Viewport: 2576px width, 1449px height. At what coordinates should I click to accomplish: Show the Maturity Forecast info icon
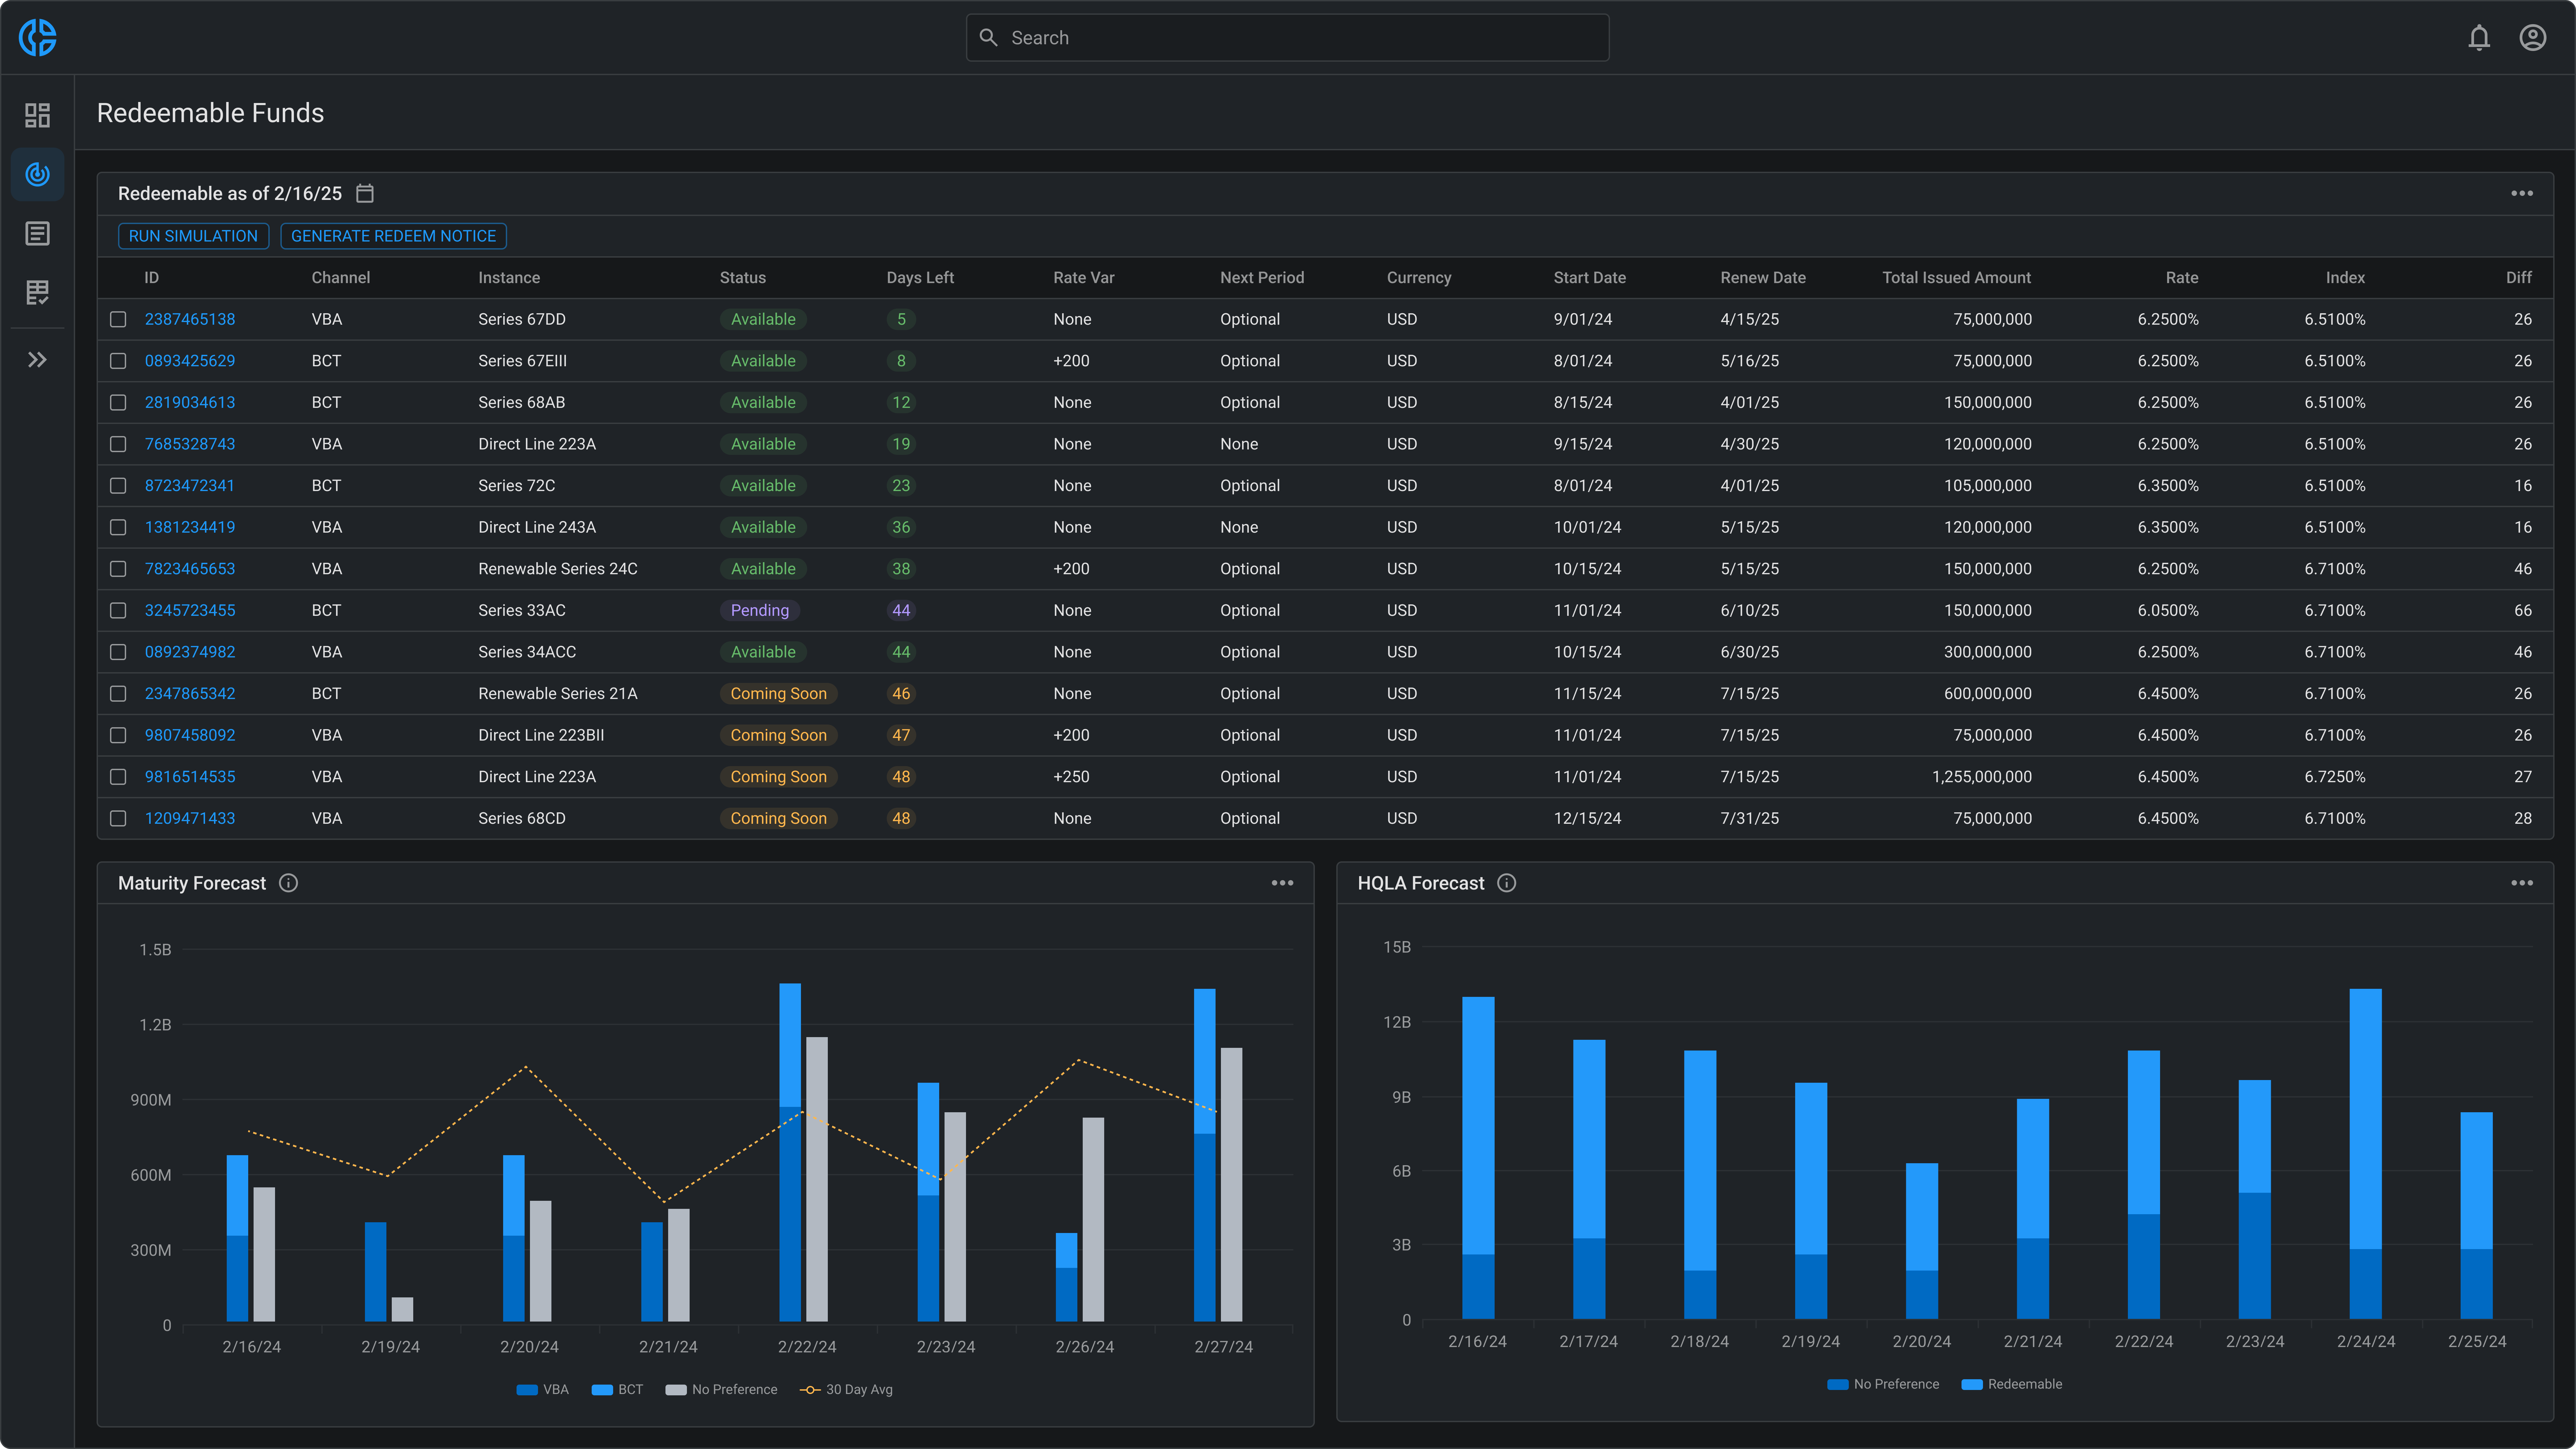click(288, 883)
